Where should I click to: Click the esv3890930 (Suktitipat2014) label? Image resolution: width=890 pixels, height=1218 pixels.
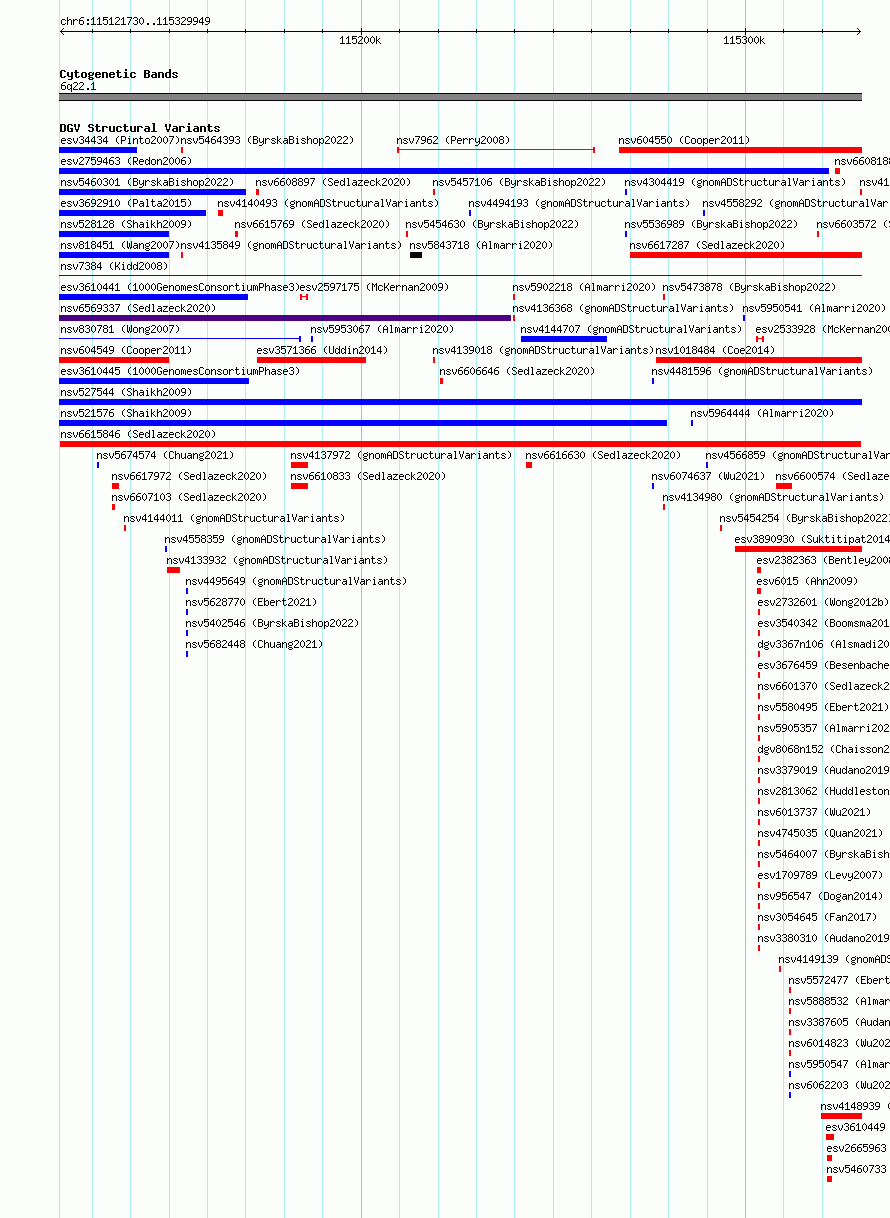point(812,540)
